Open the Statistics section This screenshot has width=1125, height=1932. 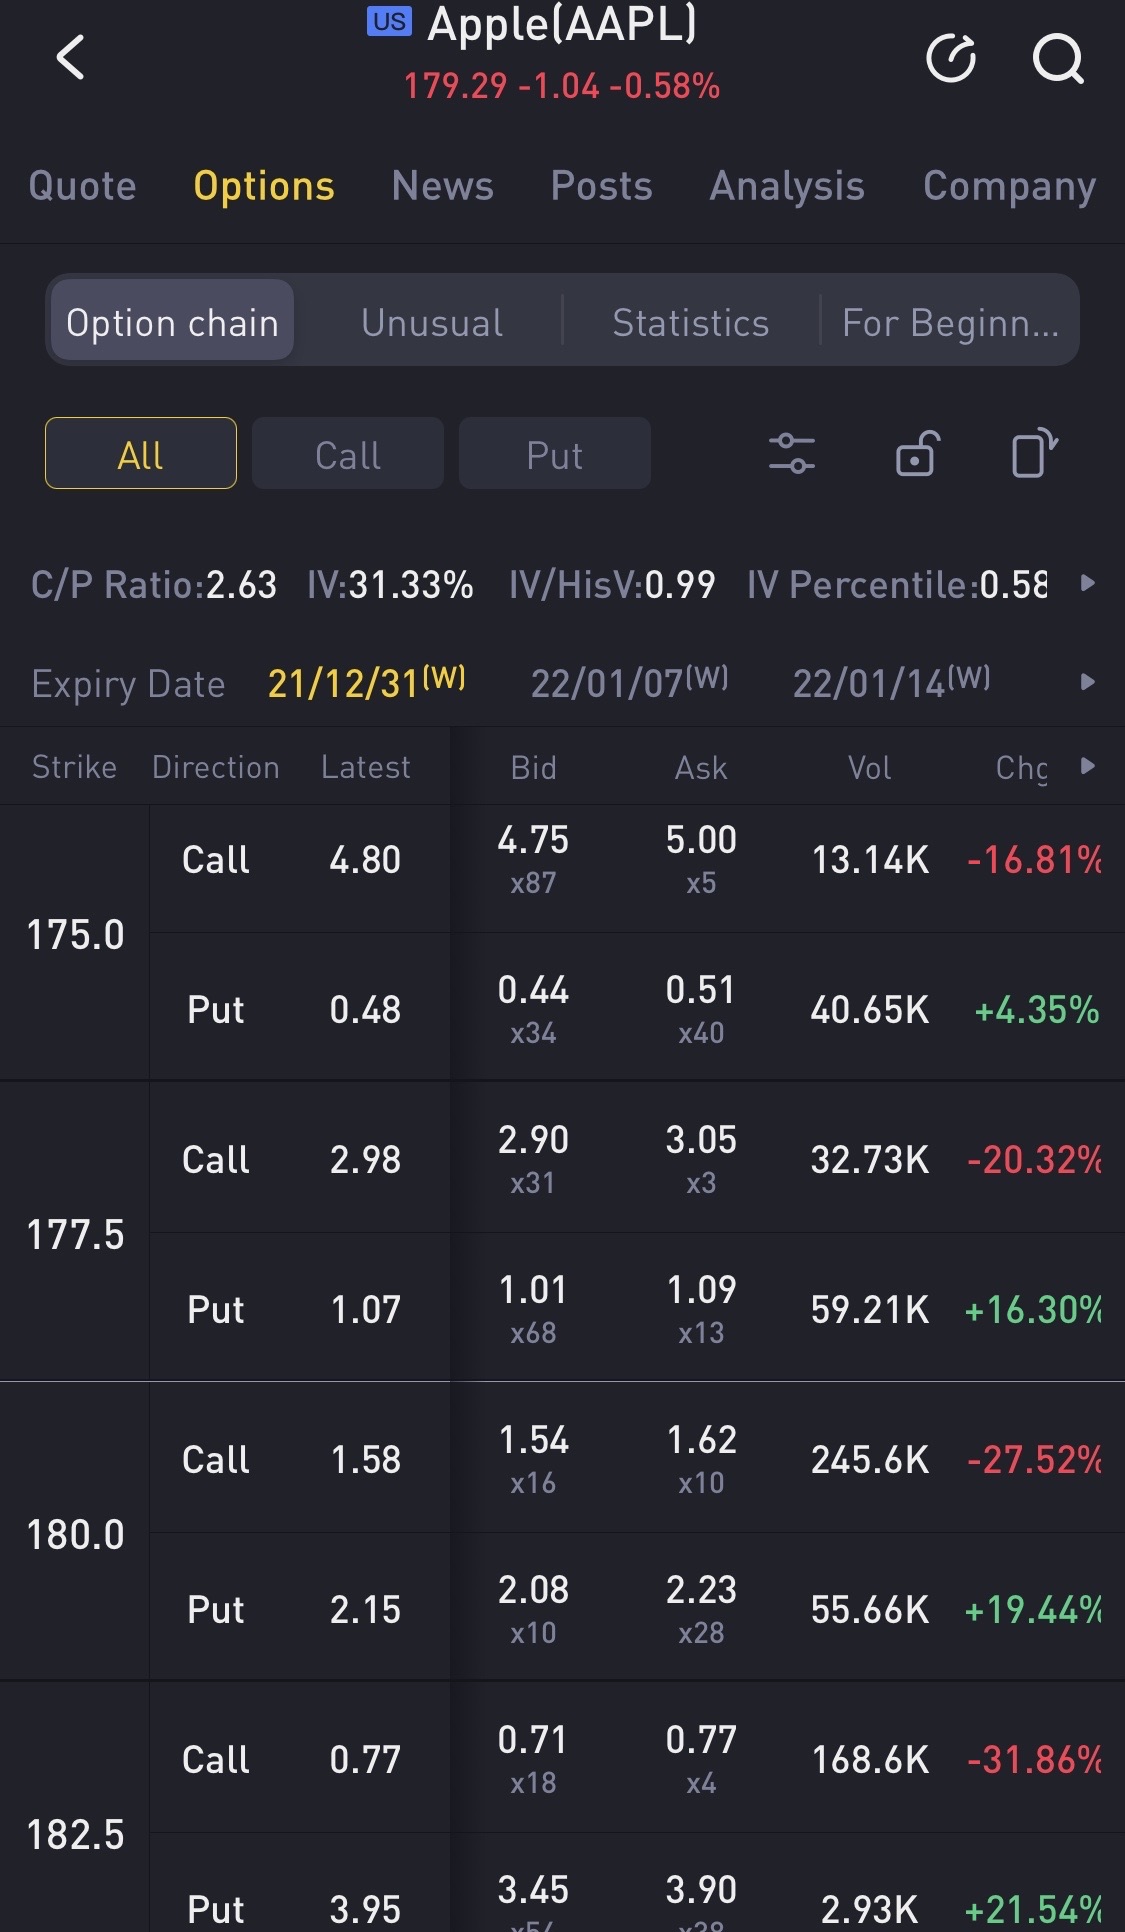tap(690, 322)
